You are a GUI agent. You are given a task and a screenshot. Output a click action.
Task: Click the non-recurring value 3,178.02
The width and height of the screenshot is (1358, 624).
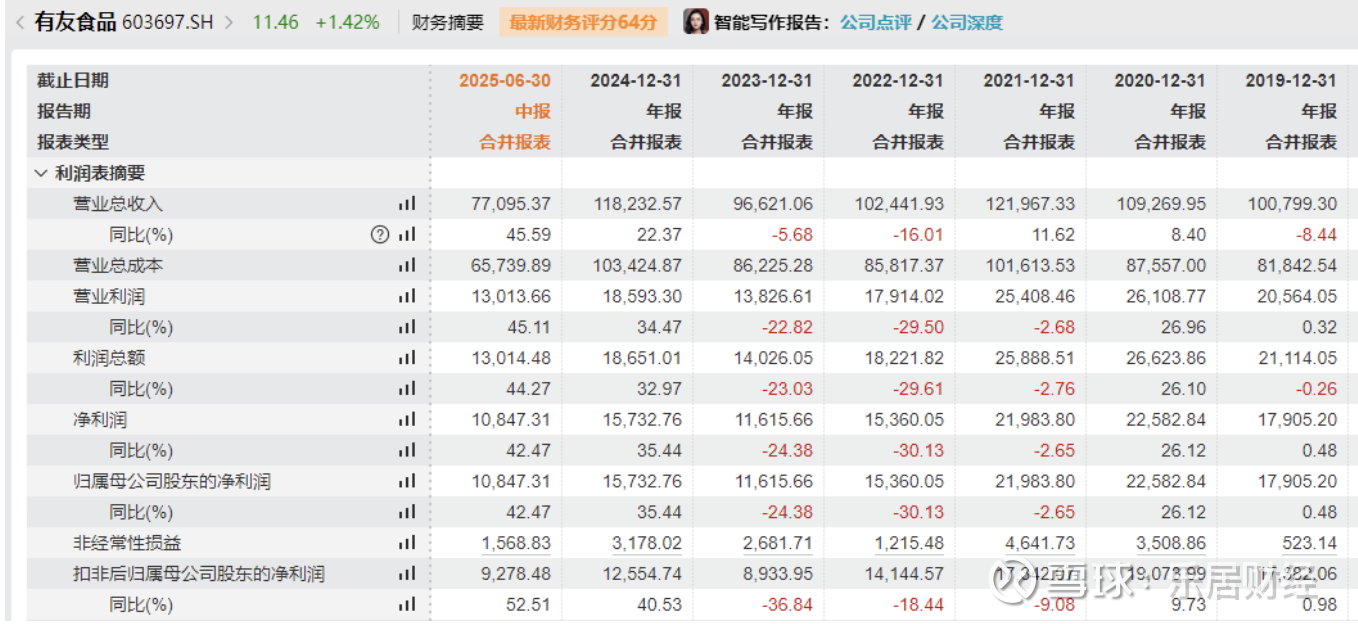647,543
